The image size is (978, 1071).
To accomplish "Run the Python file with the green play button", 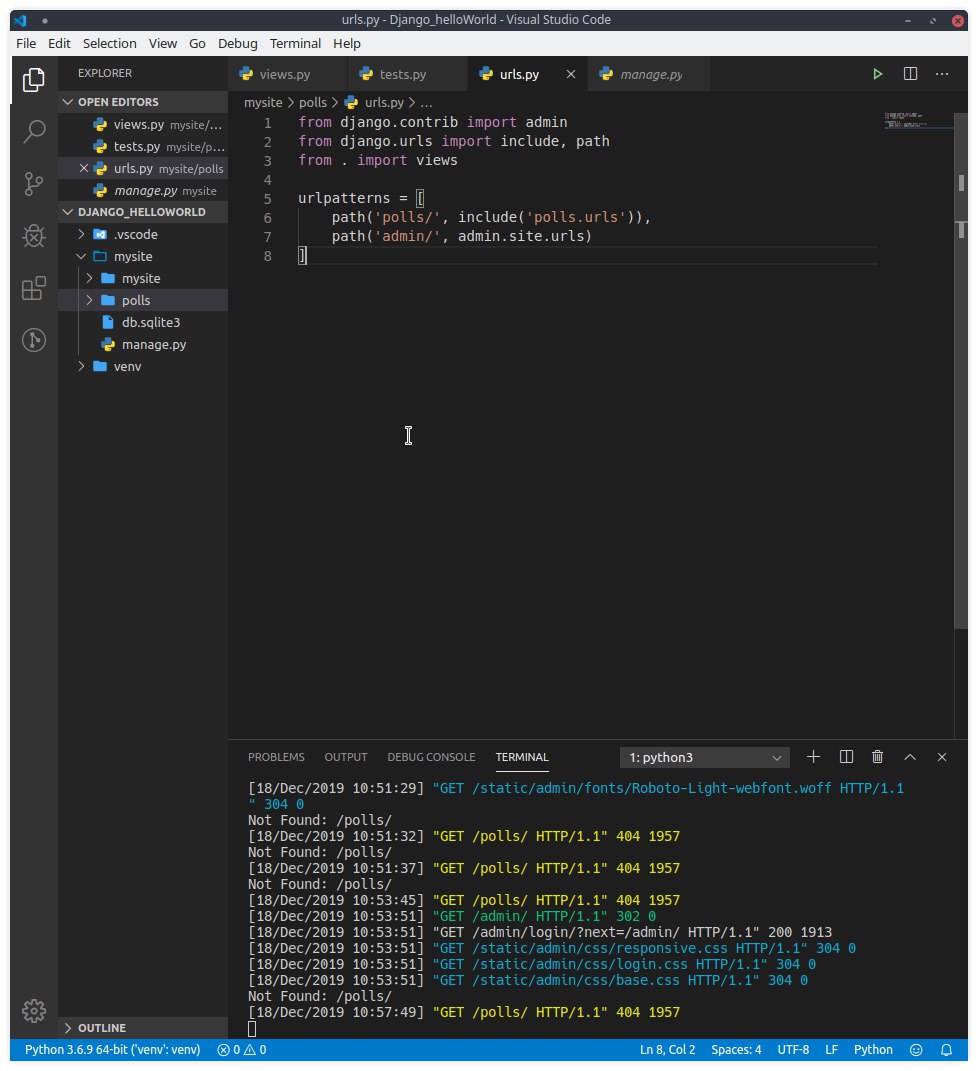I will [x=878, y=74].
